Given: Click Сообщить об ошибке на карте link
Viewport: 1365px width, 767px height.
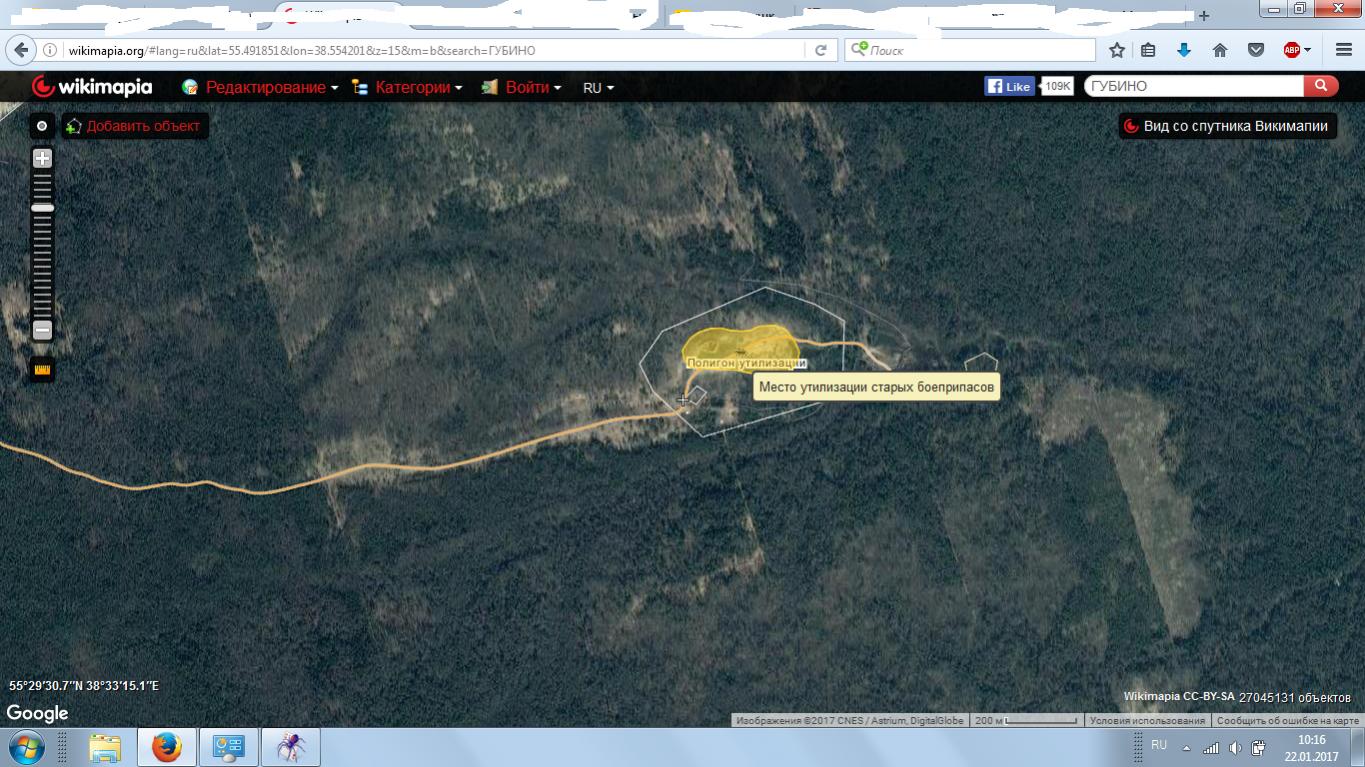Looking at the screenshot, I should [x=1288, y=720].
